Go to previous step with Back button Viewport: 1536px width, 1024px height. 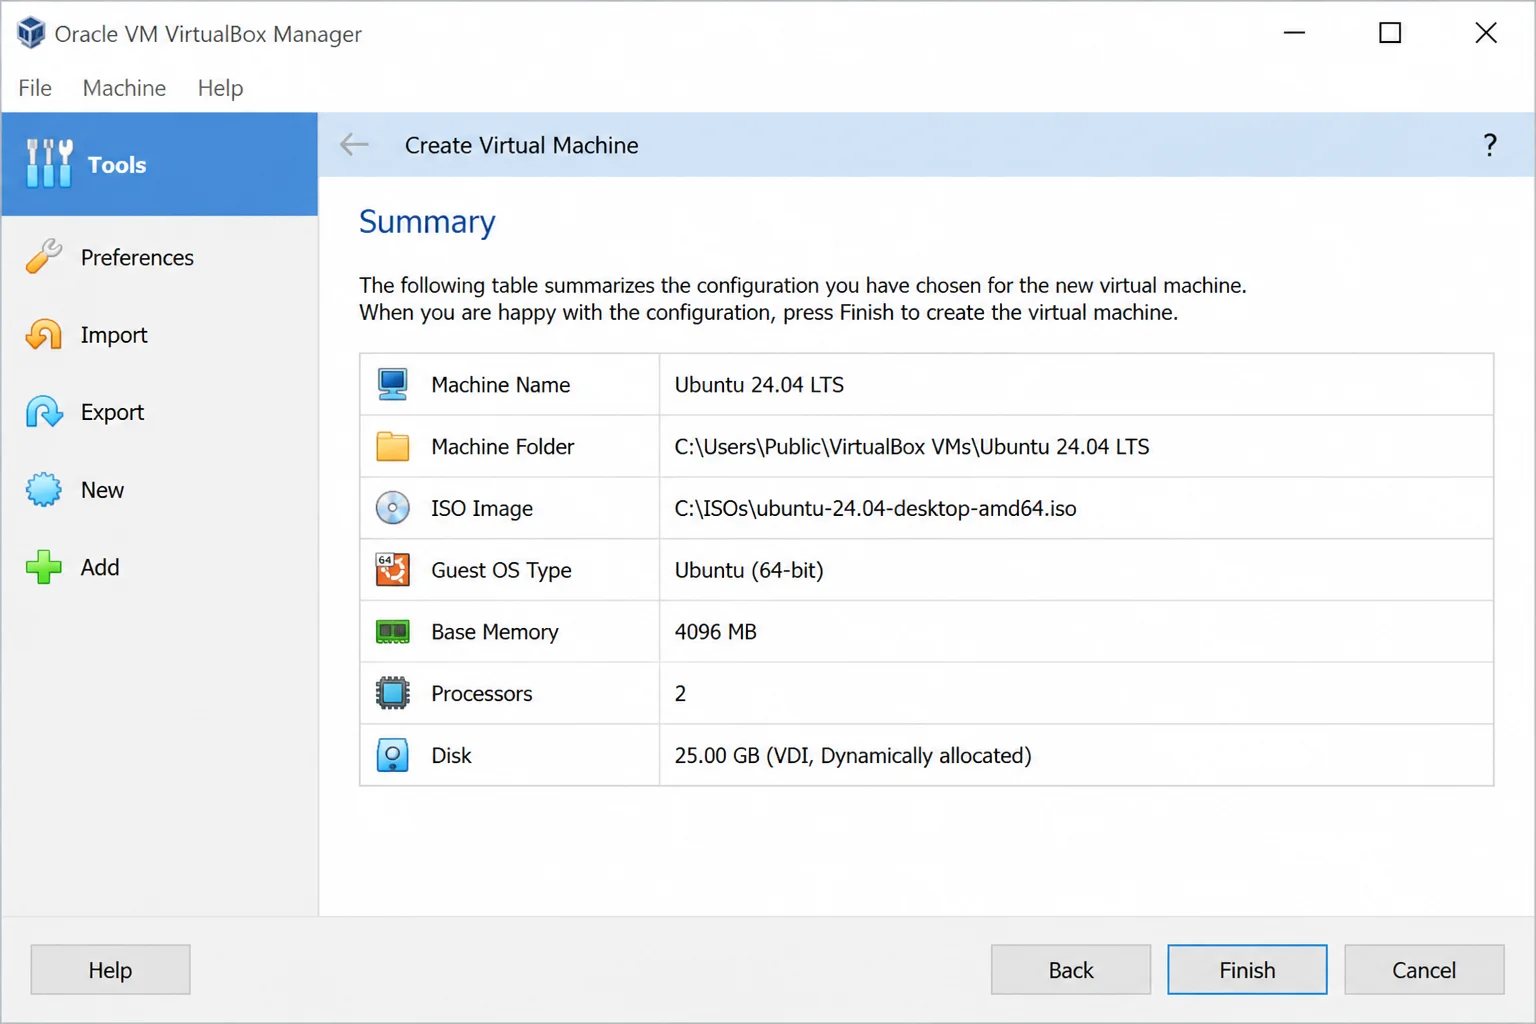tap(1071, 970)
